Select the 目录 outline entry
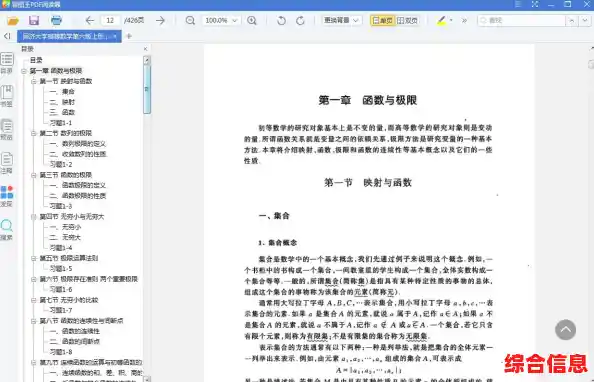Image resolution: width=594 pixels, height=382 pixels. point(36,60)
